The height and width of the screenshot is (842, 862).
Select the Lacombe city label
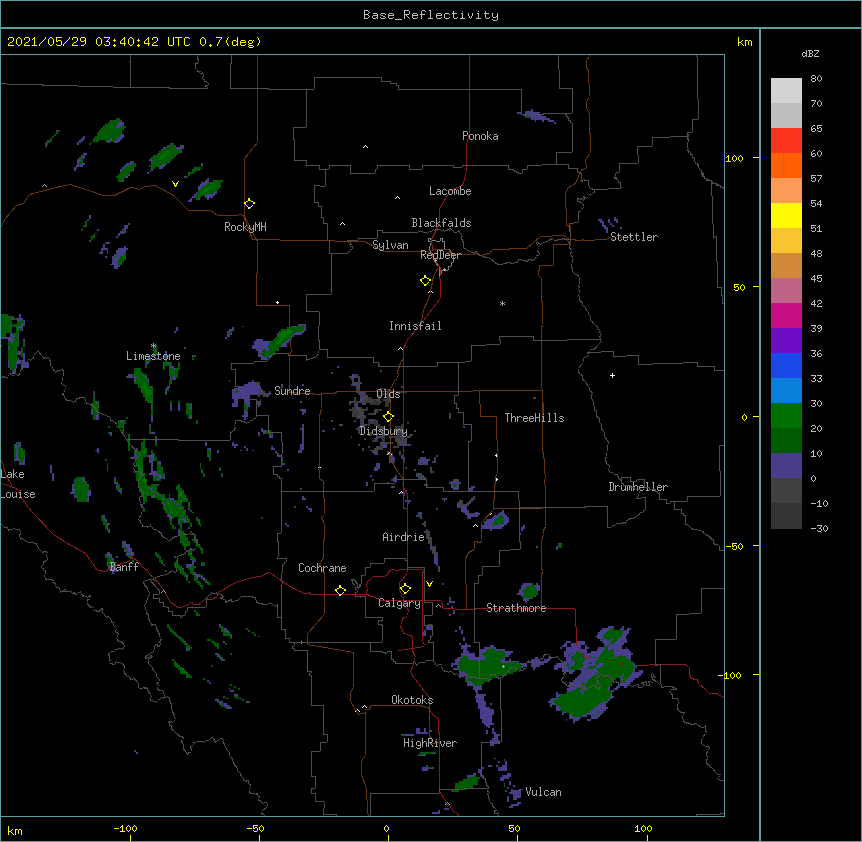pyautogui.click(x=450, y=191)
